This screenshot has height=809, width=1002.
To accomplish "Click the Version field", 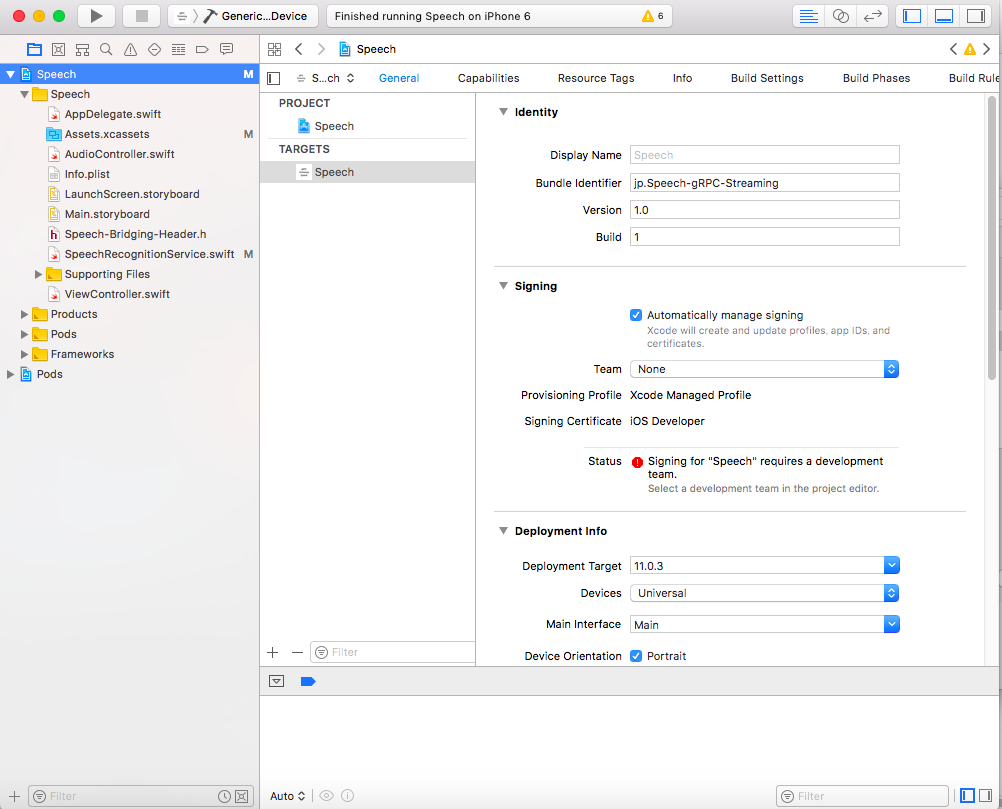I will coord(764,210).
